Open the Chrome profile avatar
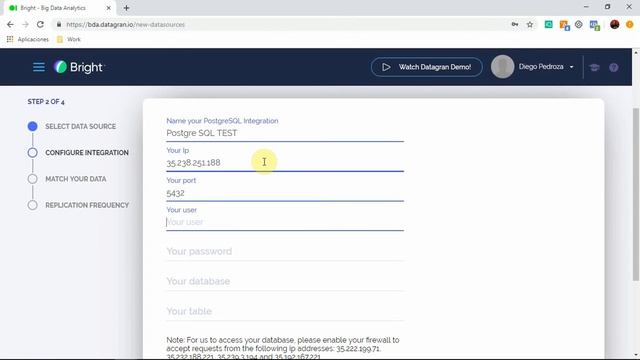This screenshot has width=640, height=360. (615, 24)
